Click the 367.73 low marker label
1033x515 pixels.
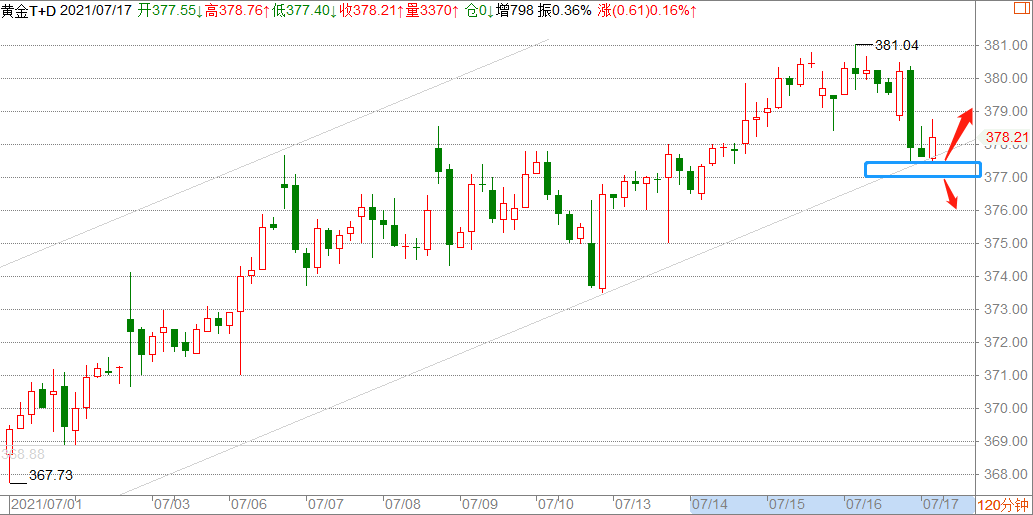click(51, 475)
